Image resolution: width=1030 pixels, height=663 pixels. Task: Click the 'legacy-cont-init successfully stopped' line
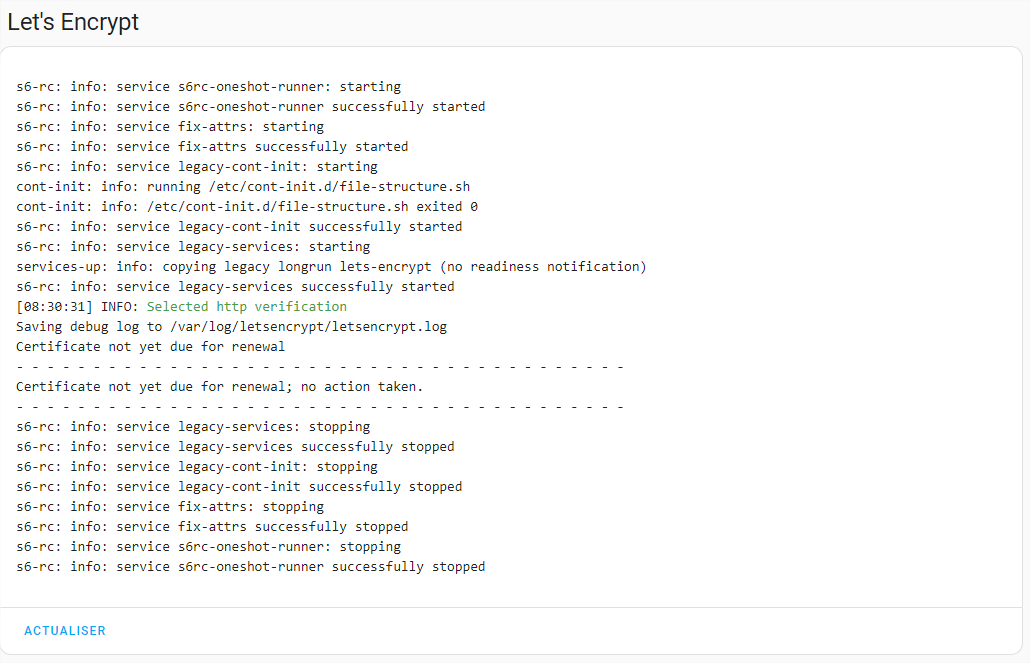tap(239, 487)
